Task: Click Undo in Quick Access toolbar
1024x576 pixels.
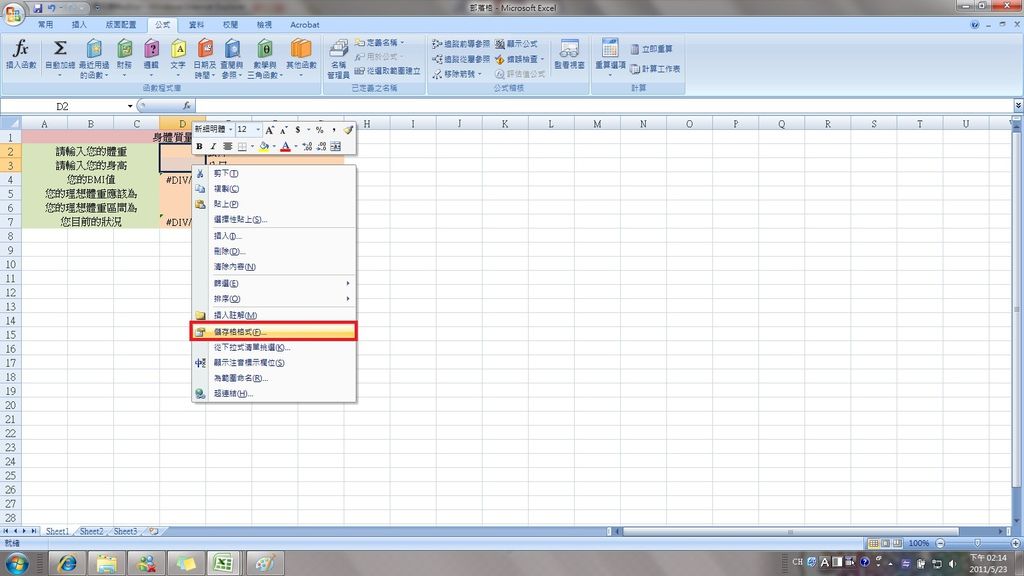Action: coord(52,8)
